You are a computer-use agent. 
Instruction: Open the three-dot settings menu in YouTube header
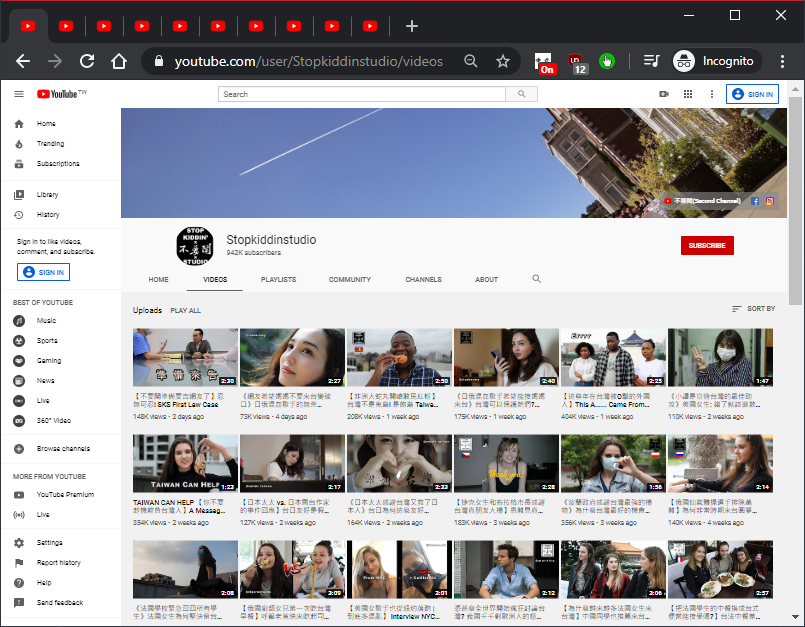click(x=712, y=94)
